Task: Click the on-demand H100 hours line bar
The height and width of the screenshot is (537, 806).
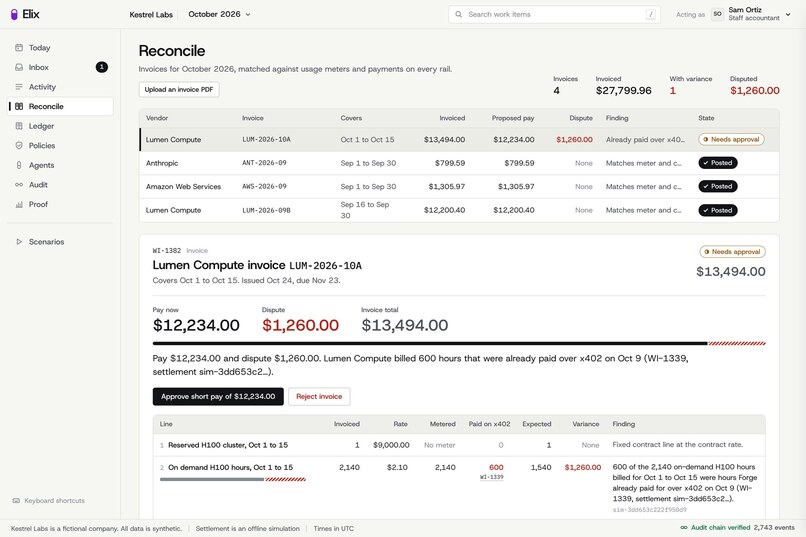Action: click(x=233, y=479)
